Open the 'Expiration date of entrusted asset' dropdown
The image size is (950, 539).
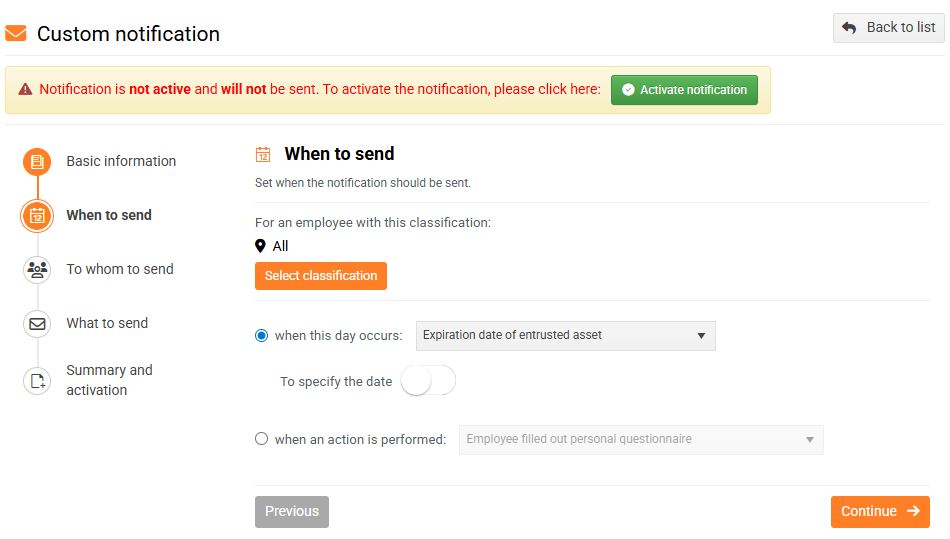pyautogui.click(x=565, y=336)
